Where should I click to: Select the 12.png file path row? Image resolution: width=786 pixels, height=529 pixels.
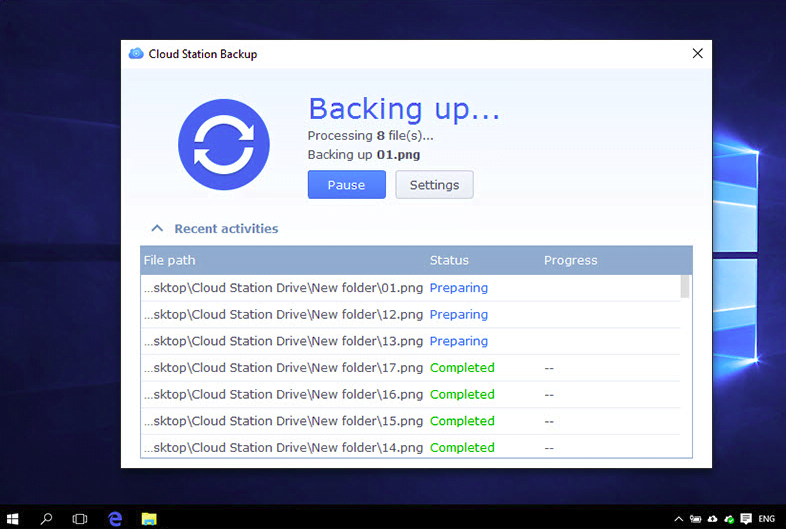[x=410, y=314]
